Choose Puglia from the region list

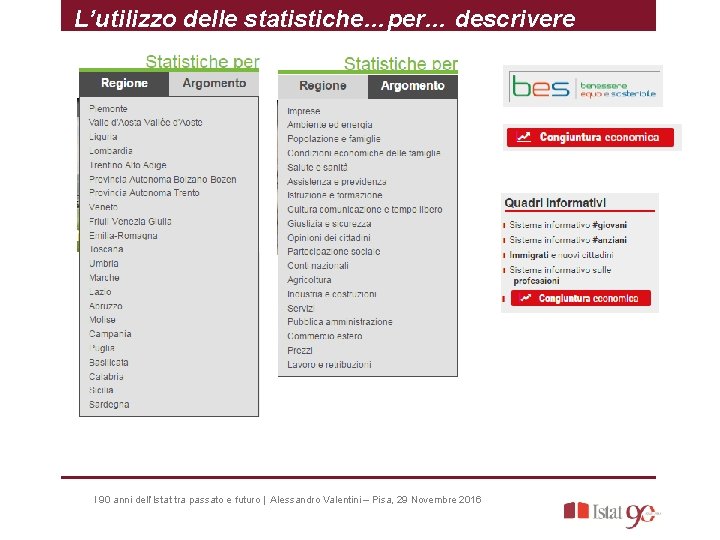point(102,348)
